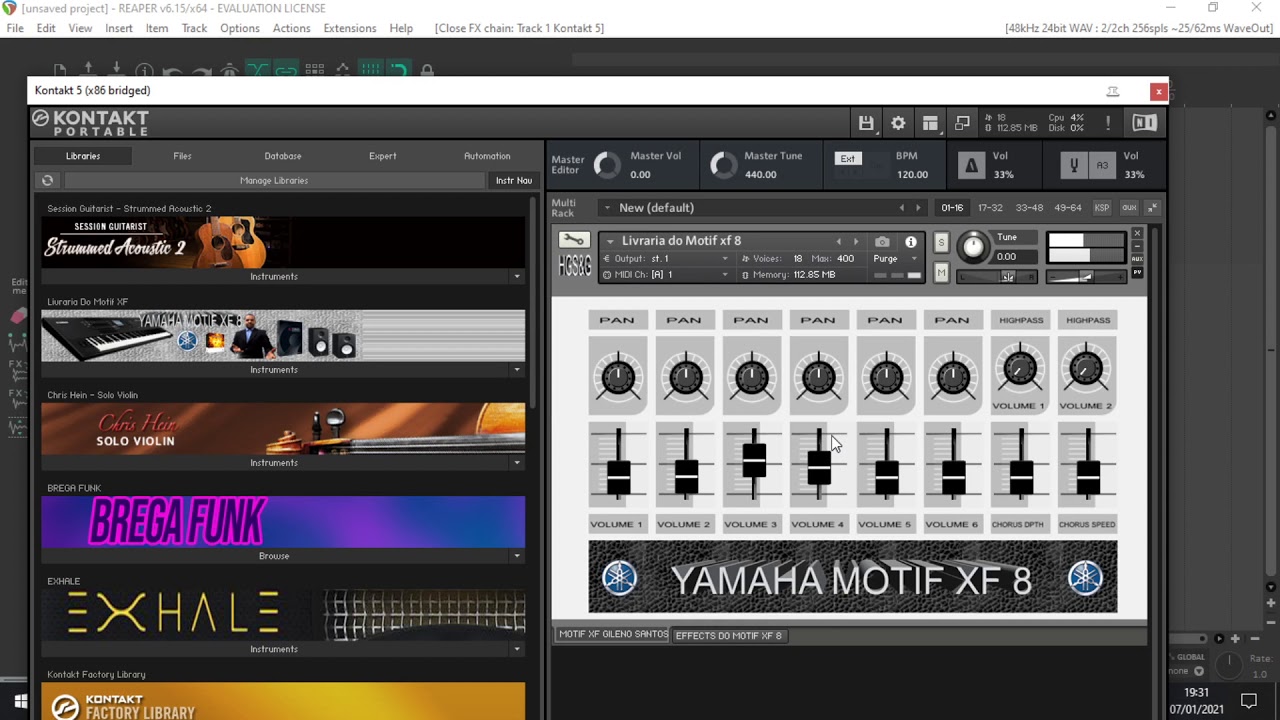Expand Chris Hein Solo Violin Instruments dropdown
This screenshot has height=720, width=1280.
[x=517, y=463]
